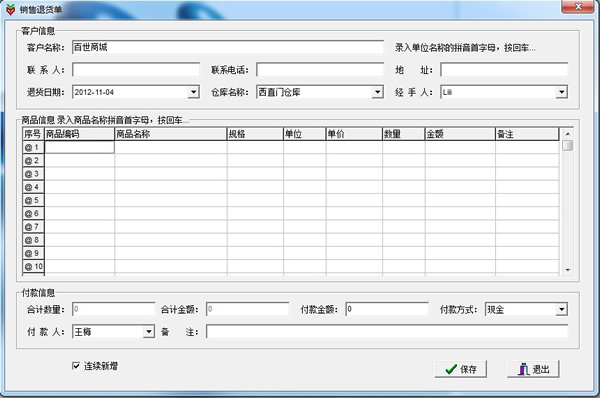The width and height of the screenshot is (600, 398).
Task: Expand the 退货日期 date dropdown
Action: coord(194,92)
